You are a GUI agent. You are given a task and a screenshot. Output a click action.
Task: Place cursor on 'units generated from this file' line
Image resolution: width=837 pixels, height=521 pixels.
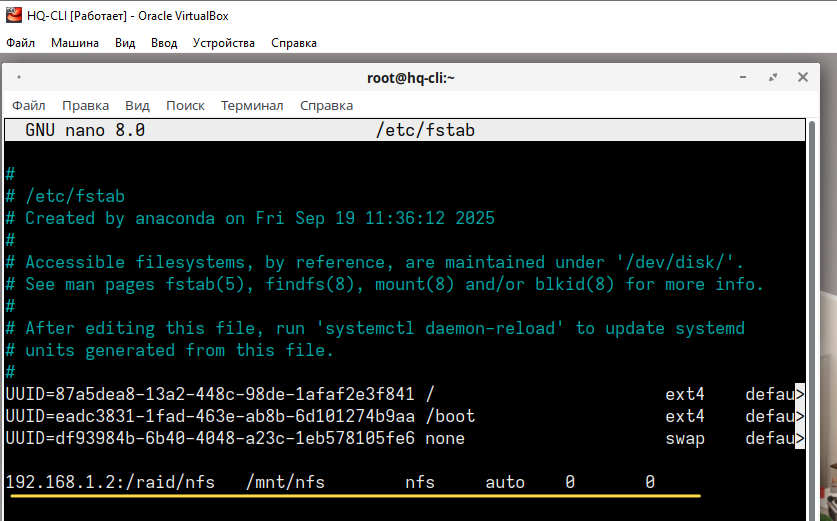[170, 350]
